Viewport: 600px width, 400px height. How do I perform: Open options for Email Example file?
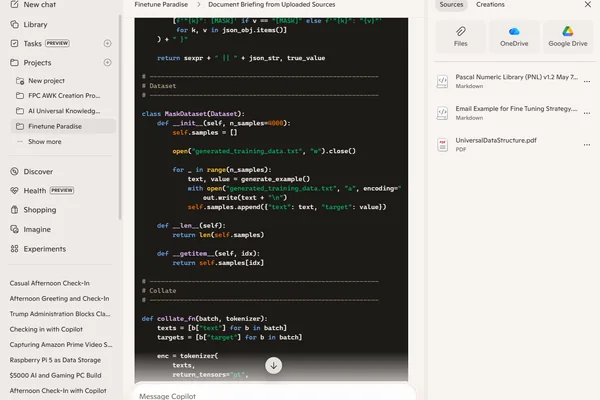click(587, 113)
